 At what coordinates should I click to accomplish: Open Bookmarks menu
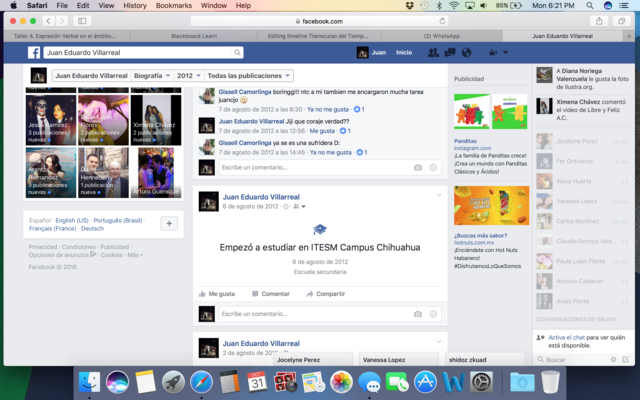174,5
